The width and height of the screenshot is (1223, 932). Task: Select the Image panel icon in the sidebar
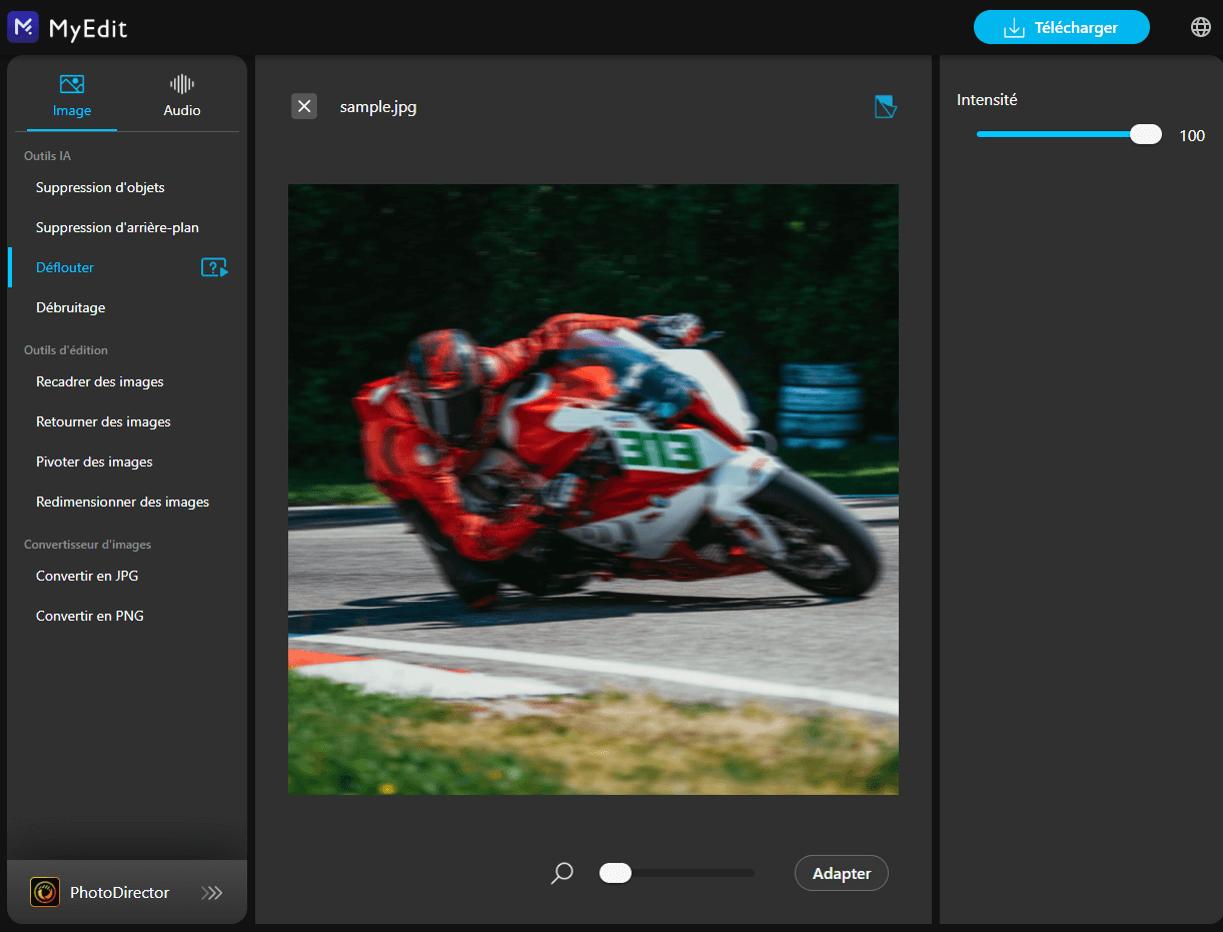point(69,84)
